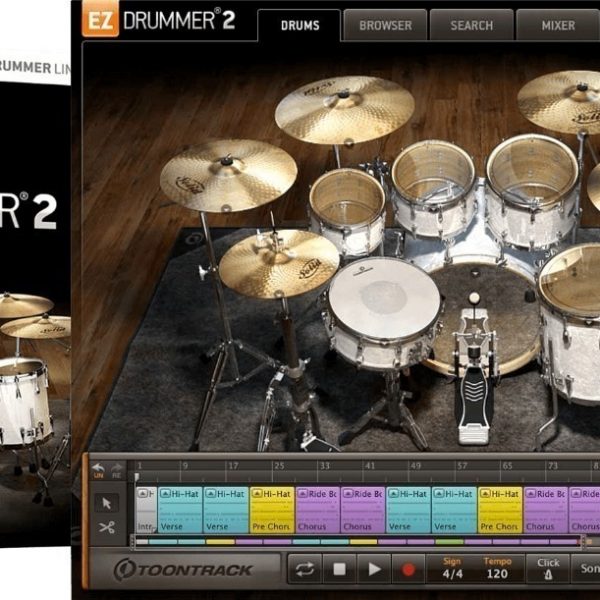Viewport: 600px width, 600px height.
Task: Select the first yellow Pre Chorus block
Action: 272,510
